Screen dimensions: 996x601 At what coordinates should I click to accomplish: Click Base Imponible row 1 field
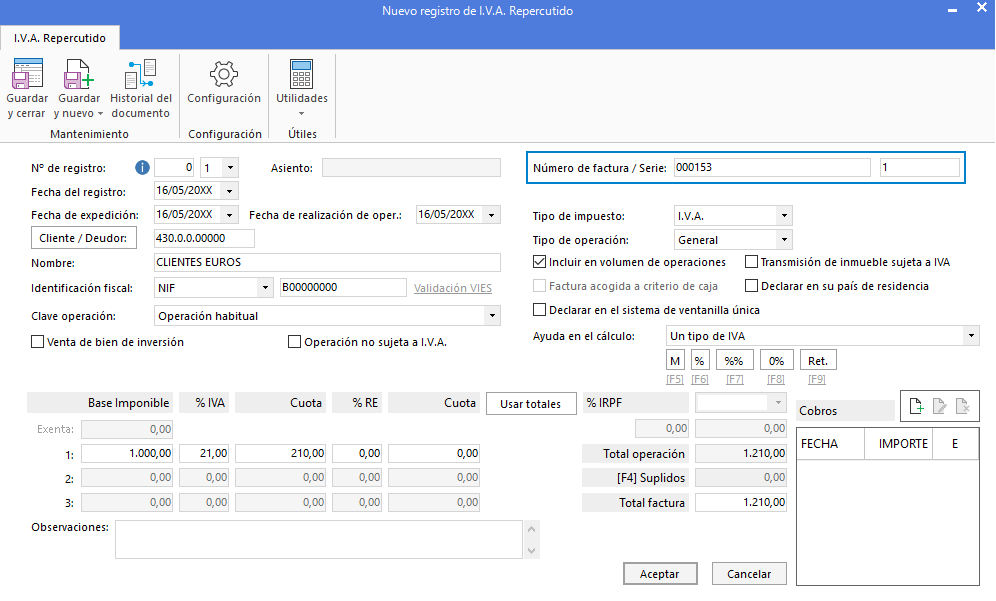[127, 453]
